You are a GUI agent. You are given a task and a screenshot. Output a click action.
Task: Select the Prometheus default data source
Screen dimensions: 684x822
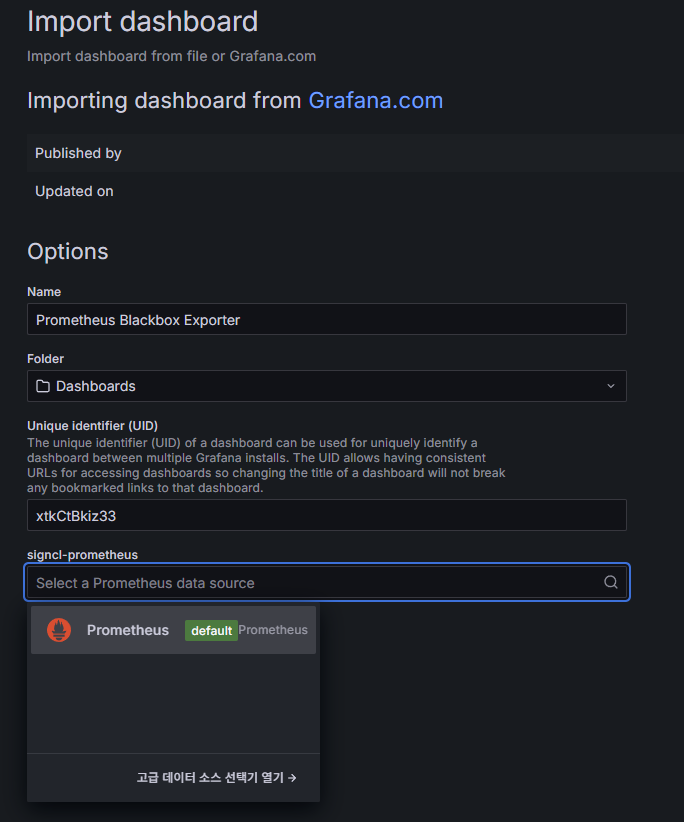173,630
